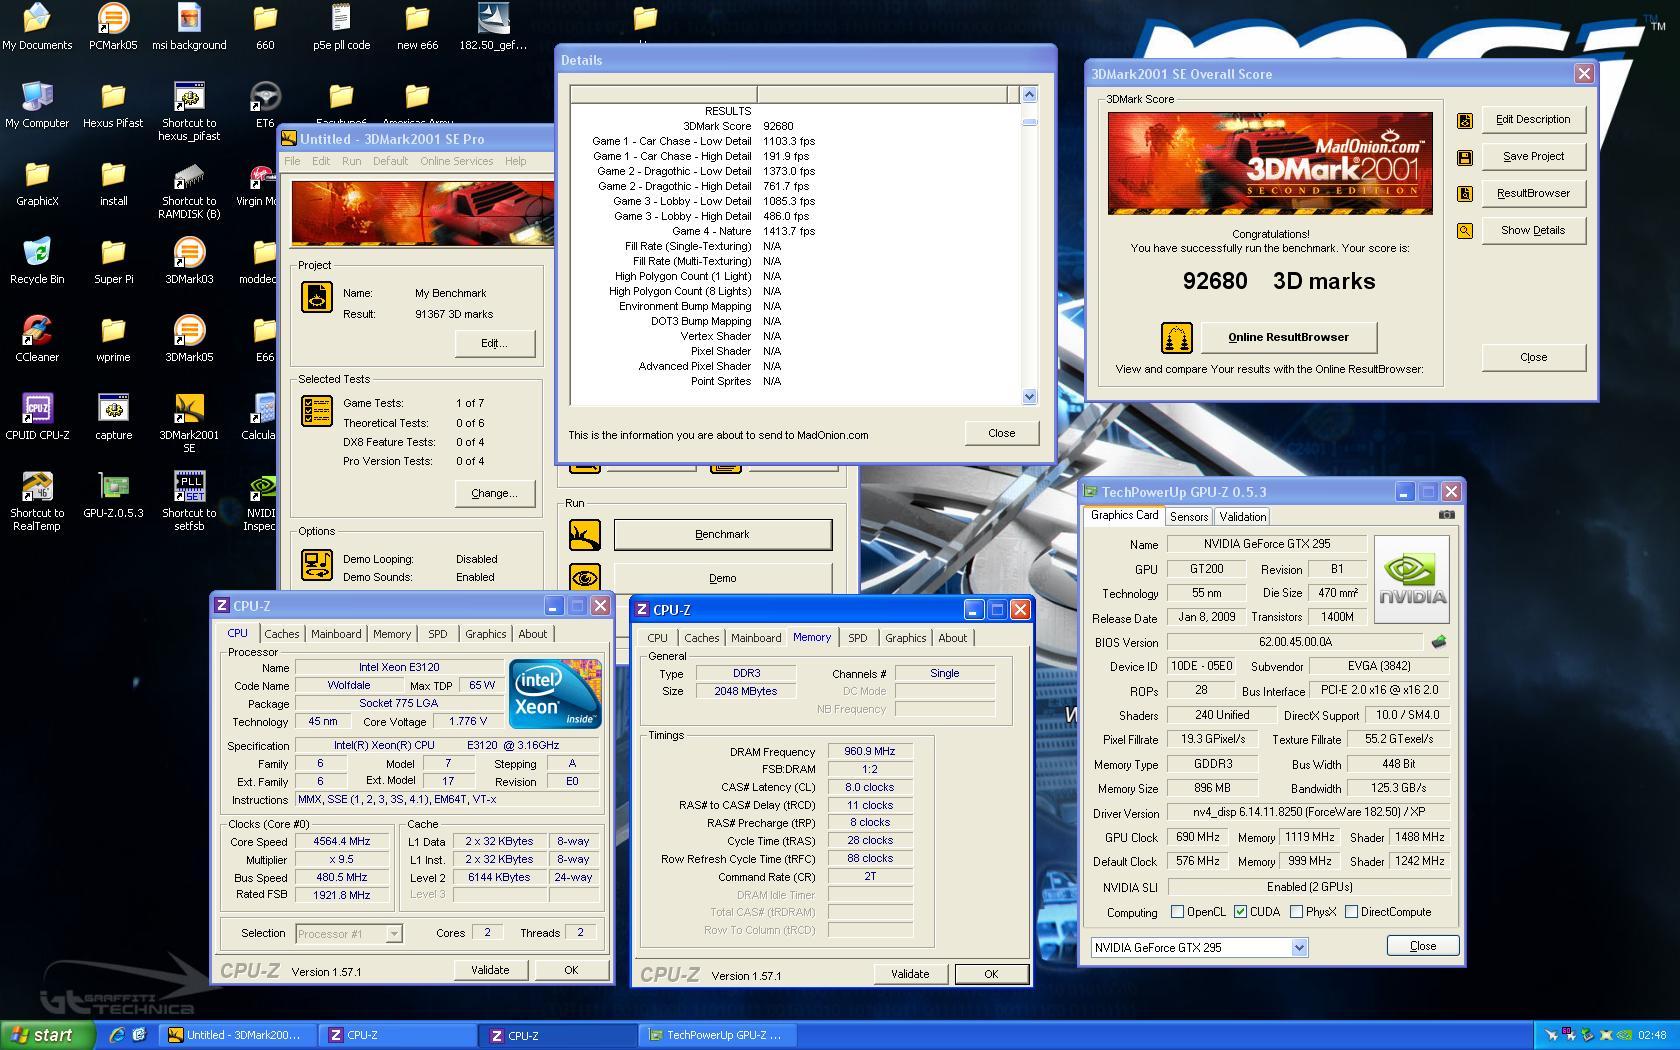Click the Edit Description button

click(x=1533, y=120)
